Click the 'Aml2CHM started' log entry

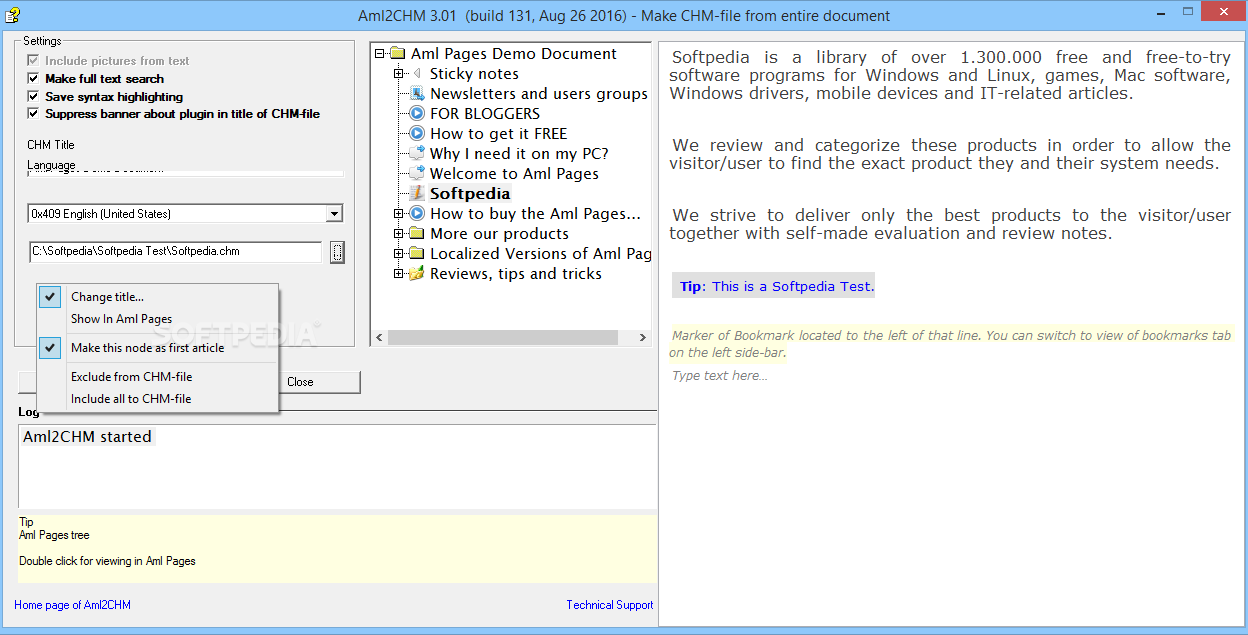point(87,437)
